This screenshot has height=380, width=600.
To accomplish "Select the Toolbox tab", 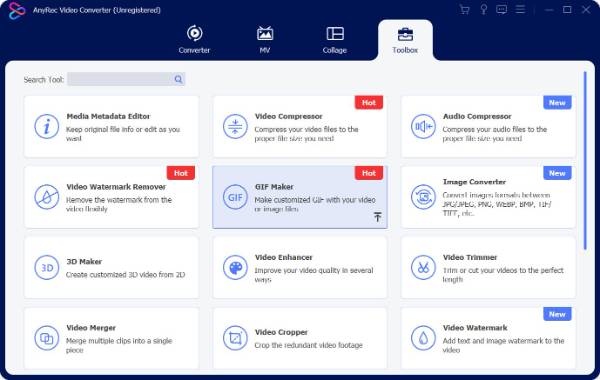I will [x=405, y=40].
